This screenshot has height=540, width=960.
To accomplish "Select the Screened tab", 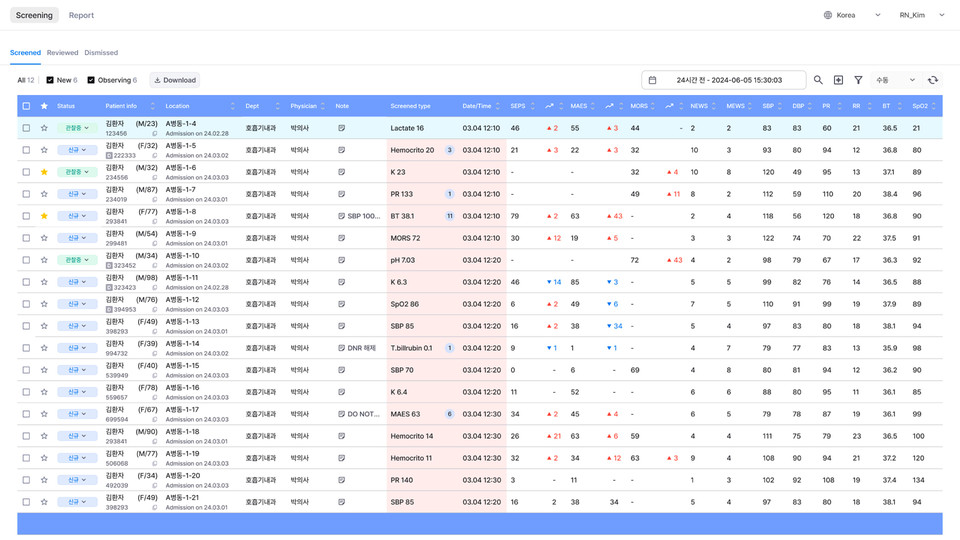I will tap(25, 53).
